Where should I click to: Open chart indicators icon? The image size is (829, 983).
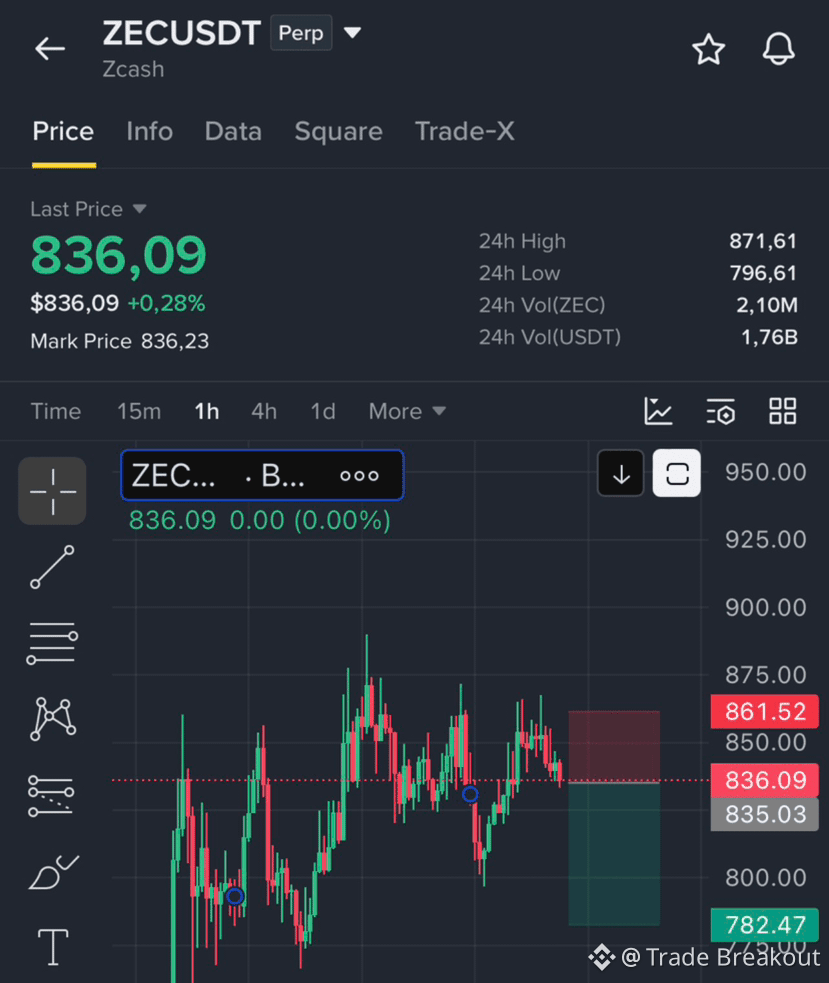point(658,411)
